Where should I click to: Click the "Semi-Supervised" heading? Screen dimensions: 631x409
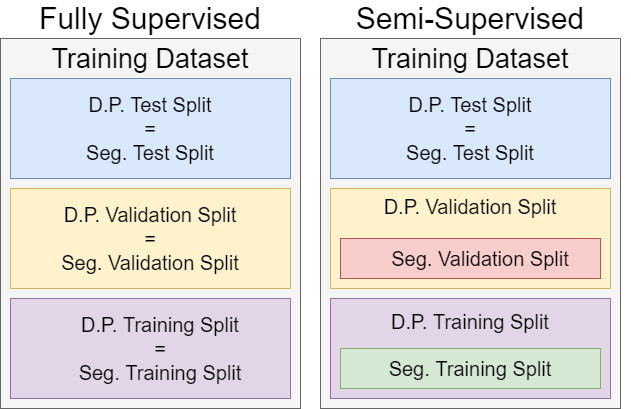click(470, 18)
